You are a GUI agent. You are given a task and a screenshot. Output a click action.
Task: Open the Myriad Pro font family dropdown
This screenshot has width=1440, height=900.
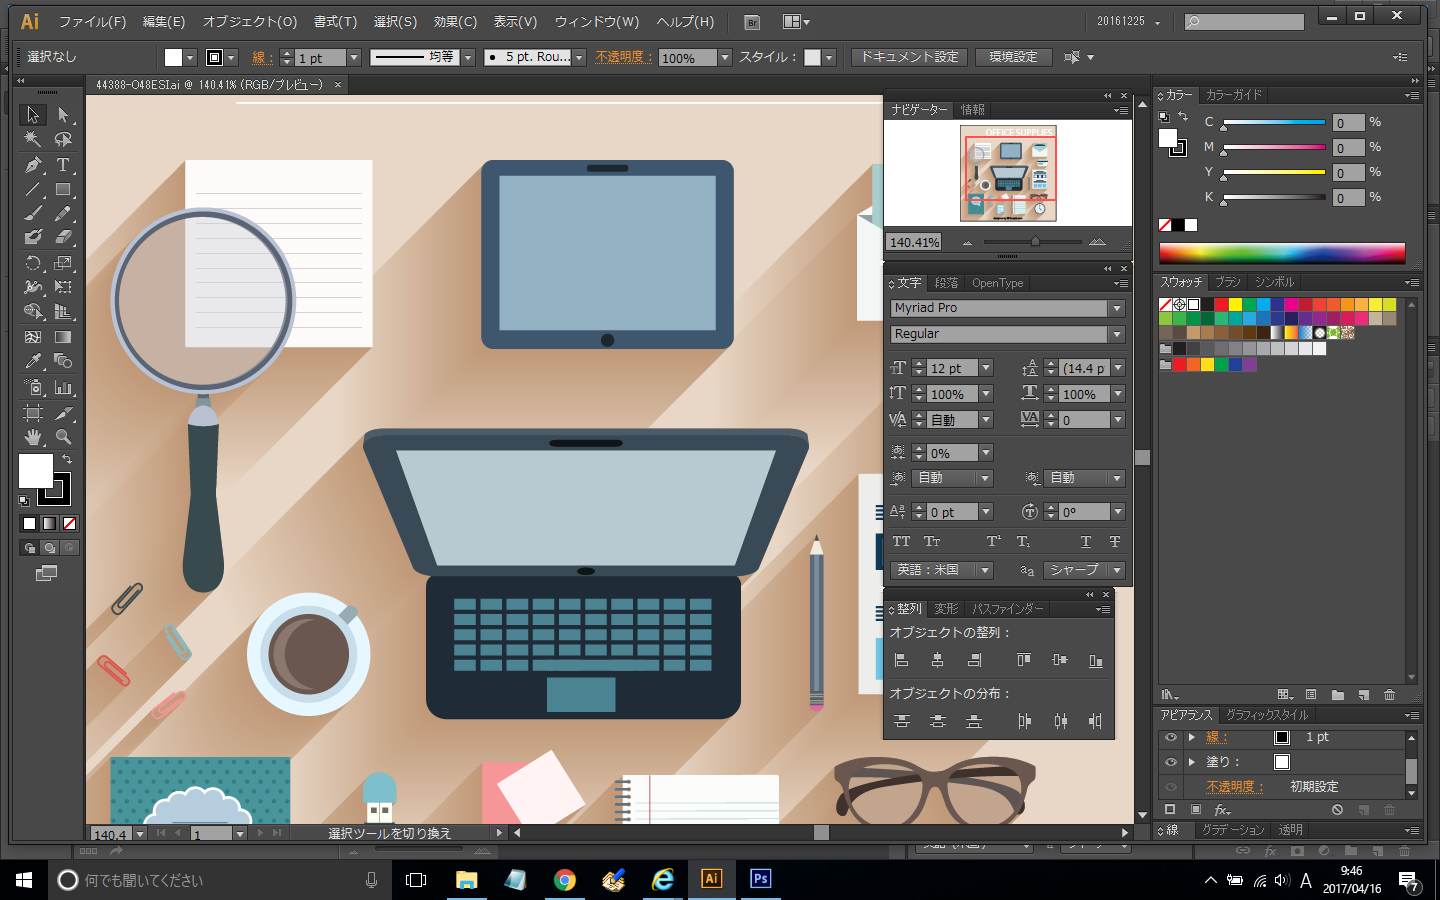pyautogui.click(x=1117, y=309)
